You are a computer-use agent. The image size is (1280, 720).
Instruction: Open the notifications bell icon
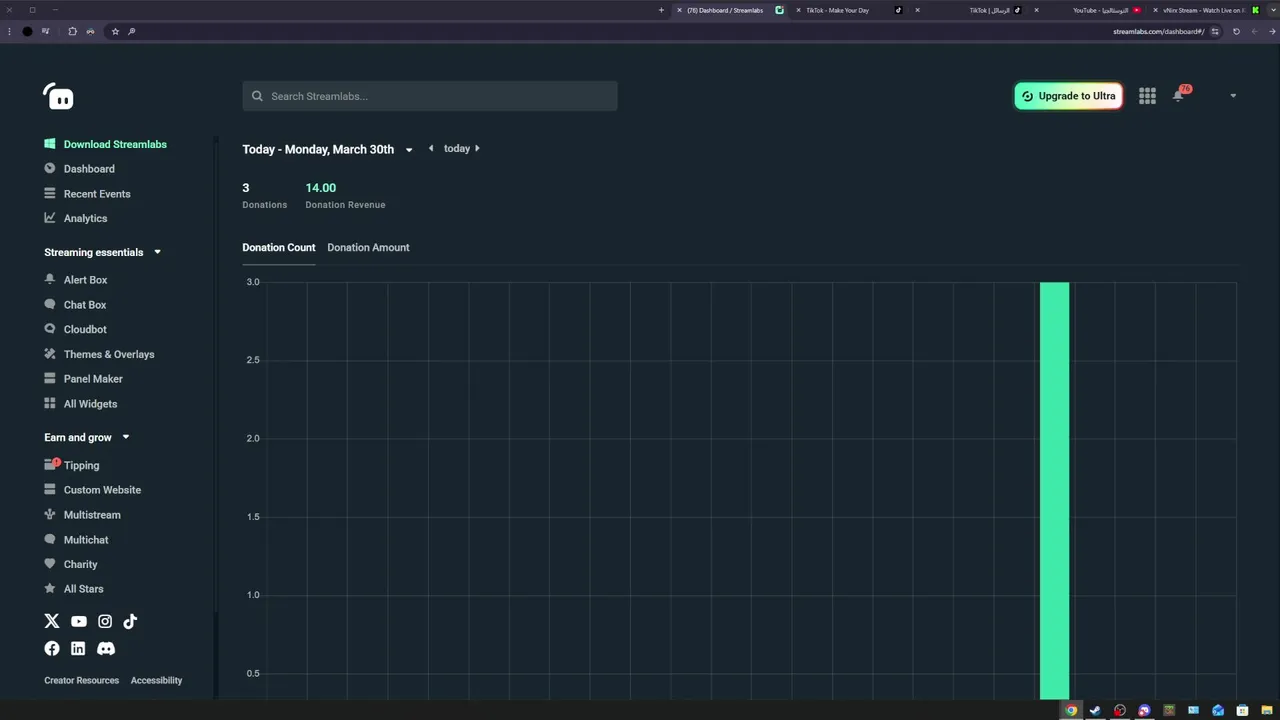(1178, 96)
